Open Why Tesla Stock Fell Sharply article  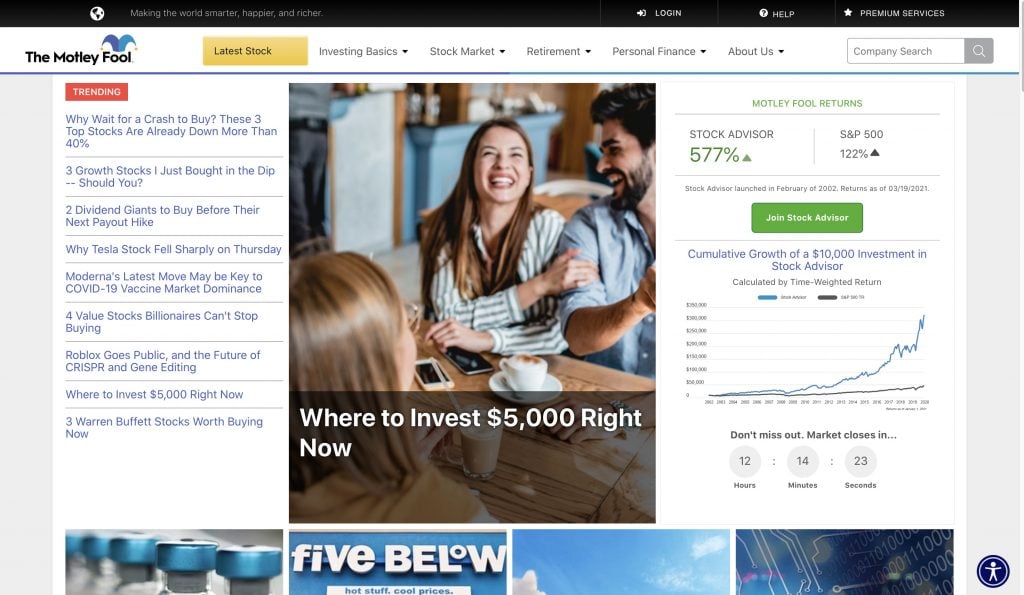[x=173, y=249]
